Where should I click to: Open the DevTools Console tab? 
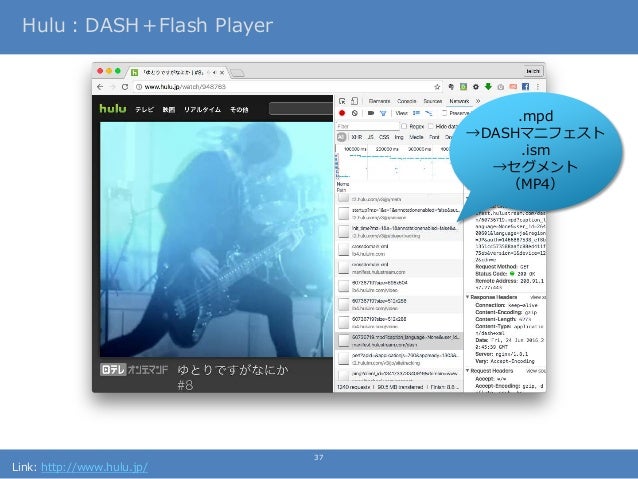pyautogui.click(x=406, y=101)
